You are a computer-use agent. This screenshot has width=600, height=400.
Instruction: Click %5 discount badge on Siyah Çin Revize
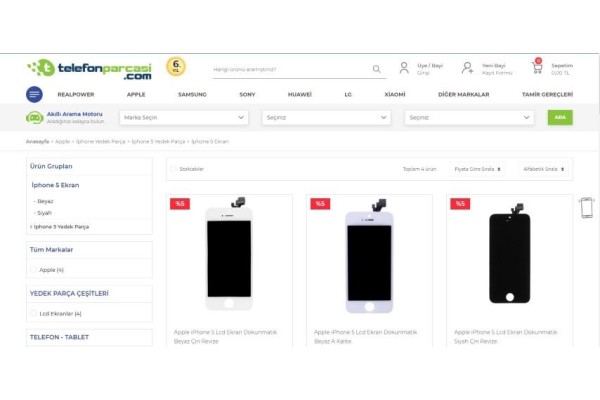pos(460,204)
